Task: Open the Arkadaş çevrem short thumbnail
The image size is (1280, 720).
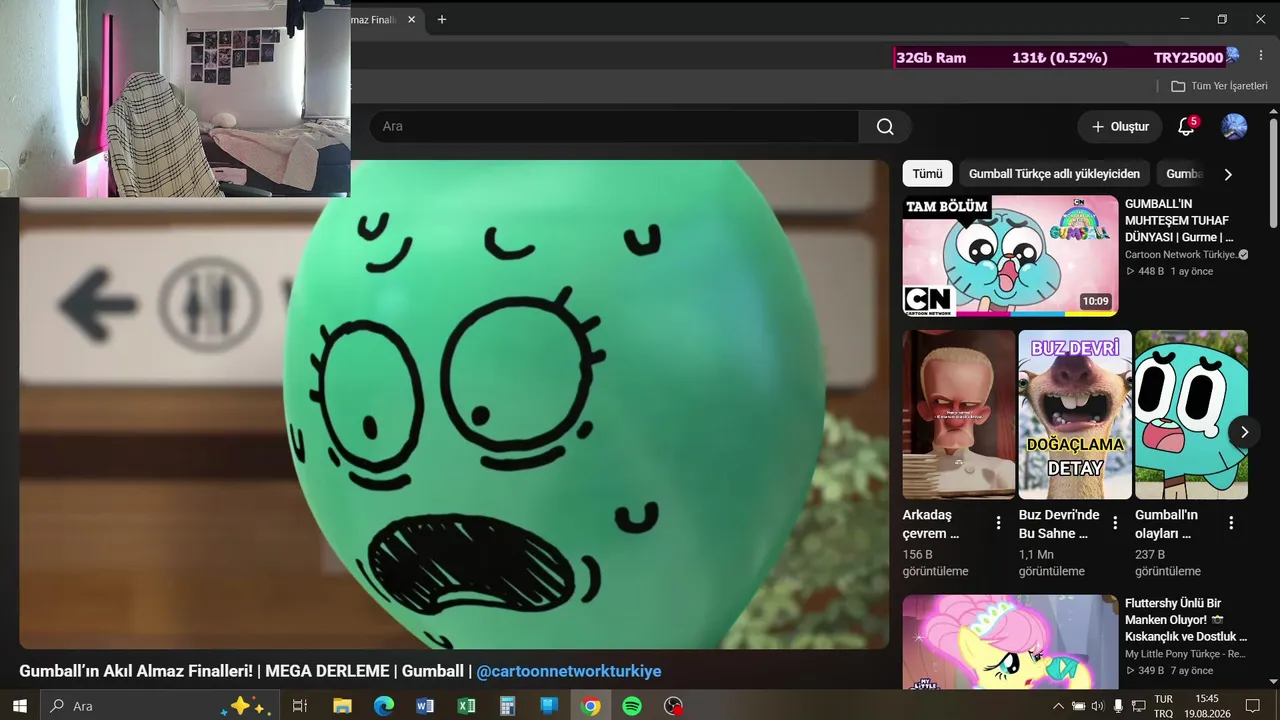Action: click(959, 414)
